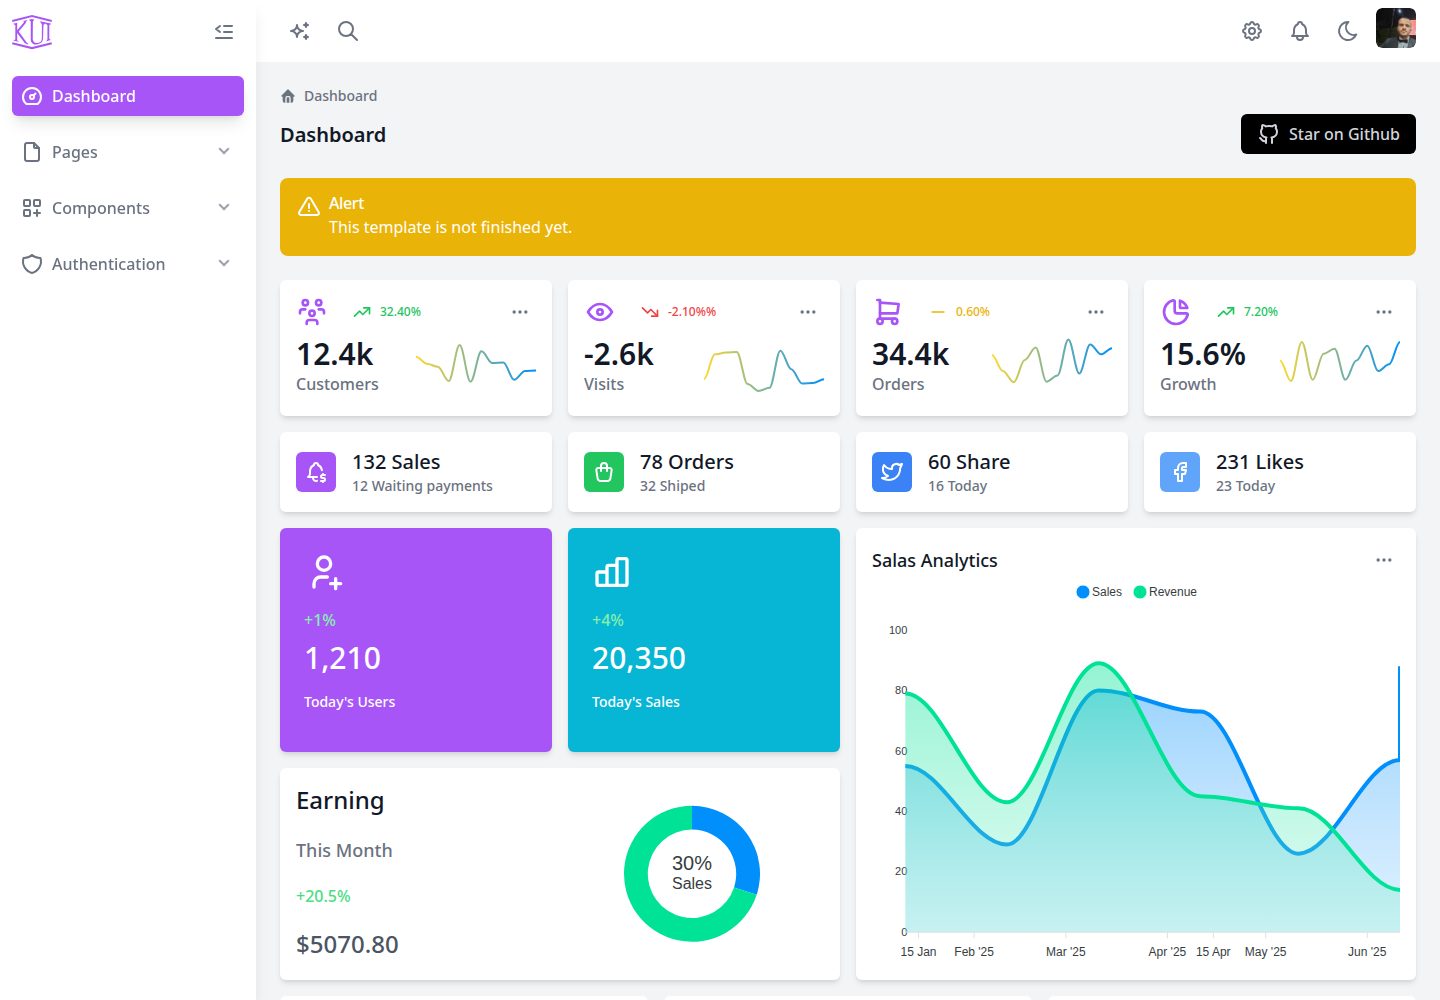Viewport: 1440px width, 1000px height.
Task: Click the Customers sparkline chart
Action: point(476,363)
